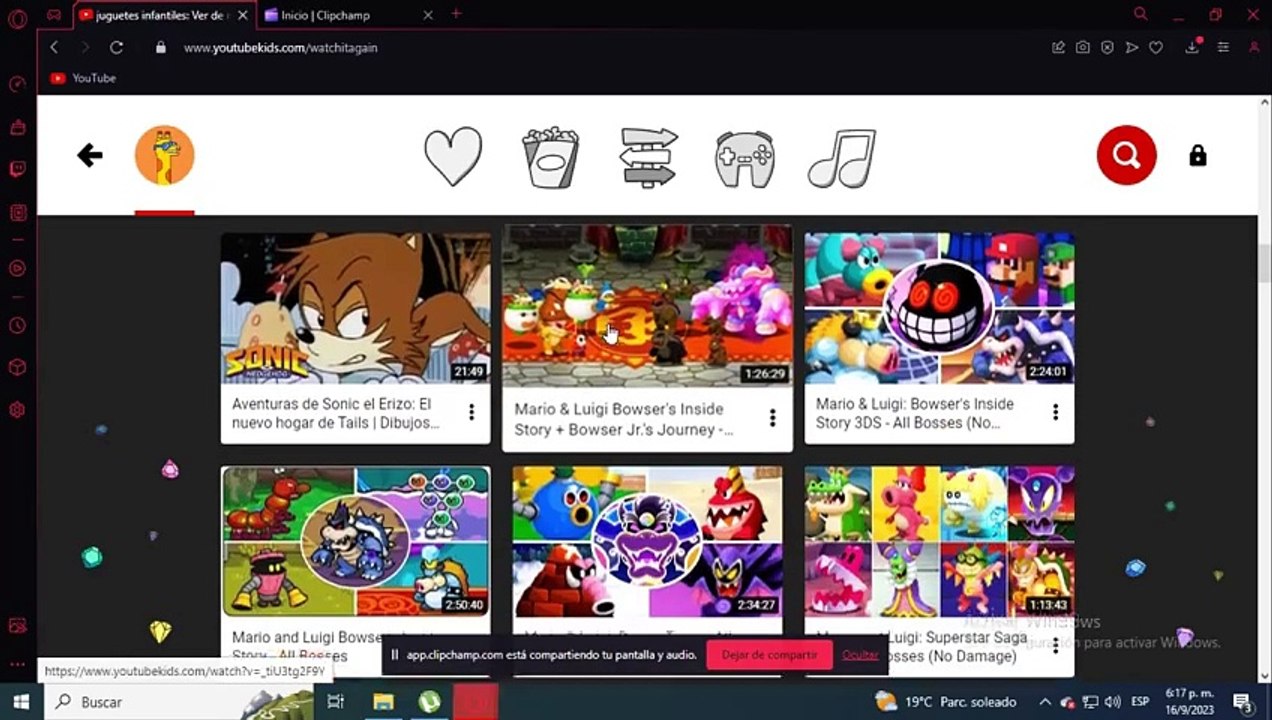This screenshot has width=1272, height=720.
Task: Open Task View on taskbar
Action: [x=336, y=702]
